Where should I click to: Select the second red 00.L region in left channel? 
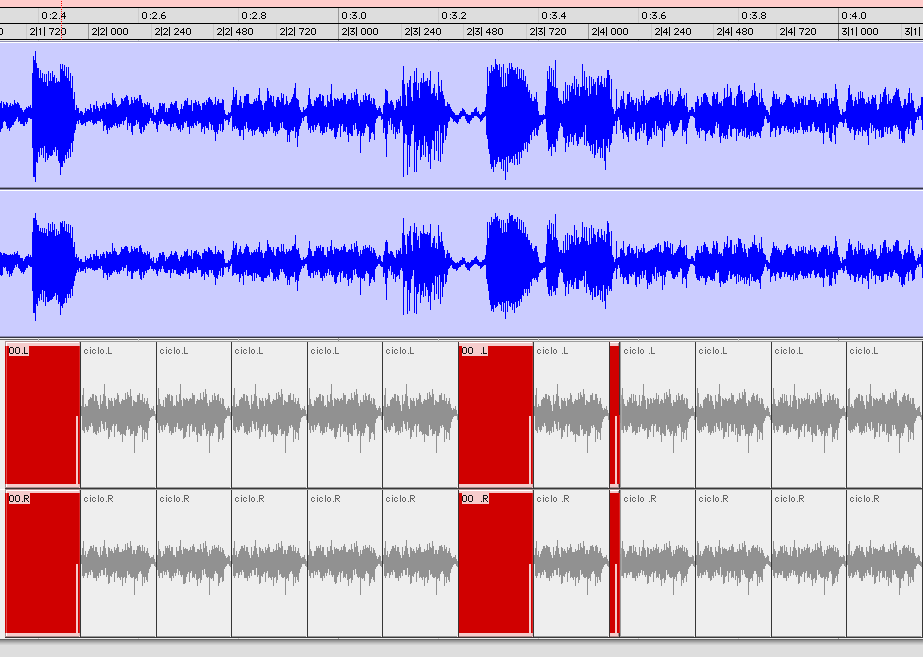click(495, 415)
